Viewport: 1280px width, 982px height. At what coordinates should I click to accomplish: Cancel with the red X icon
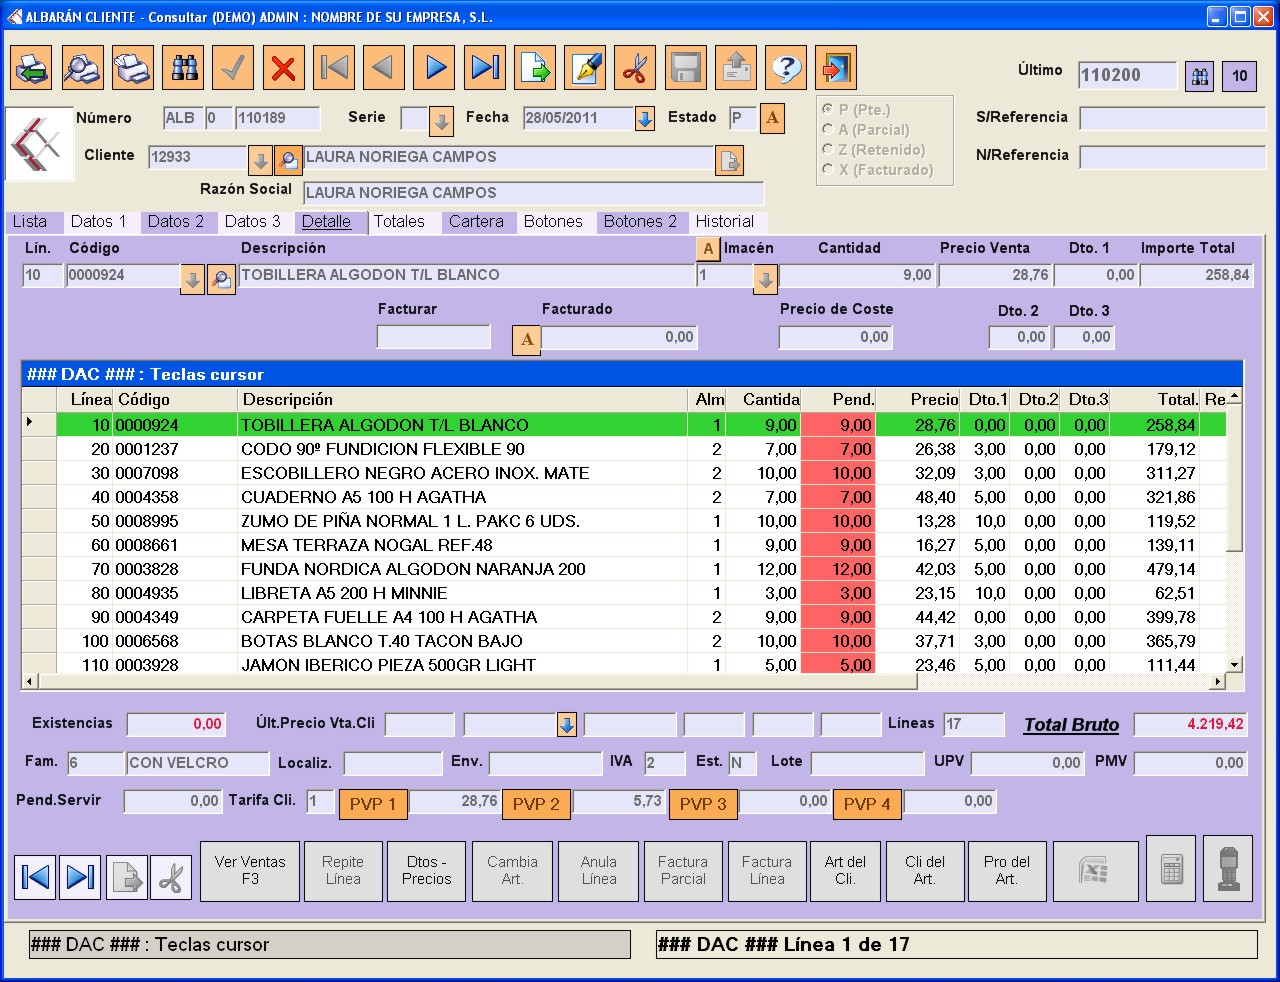click(x=283, y=68)
